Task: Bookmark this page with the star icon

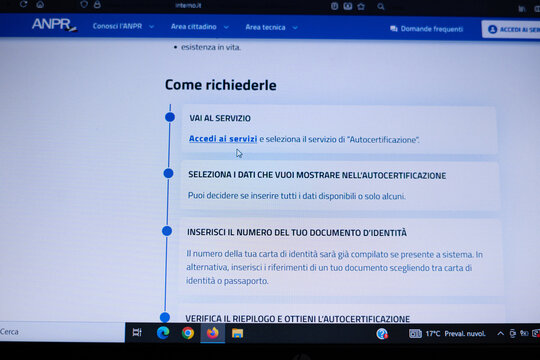Action: pos(361,7)
